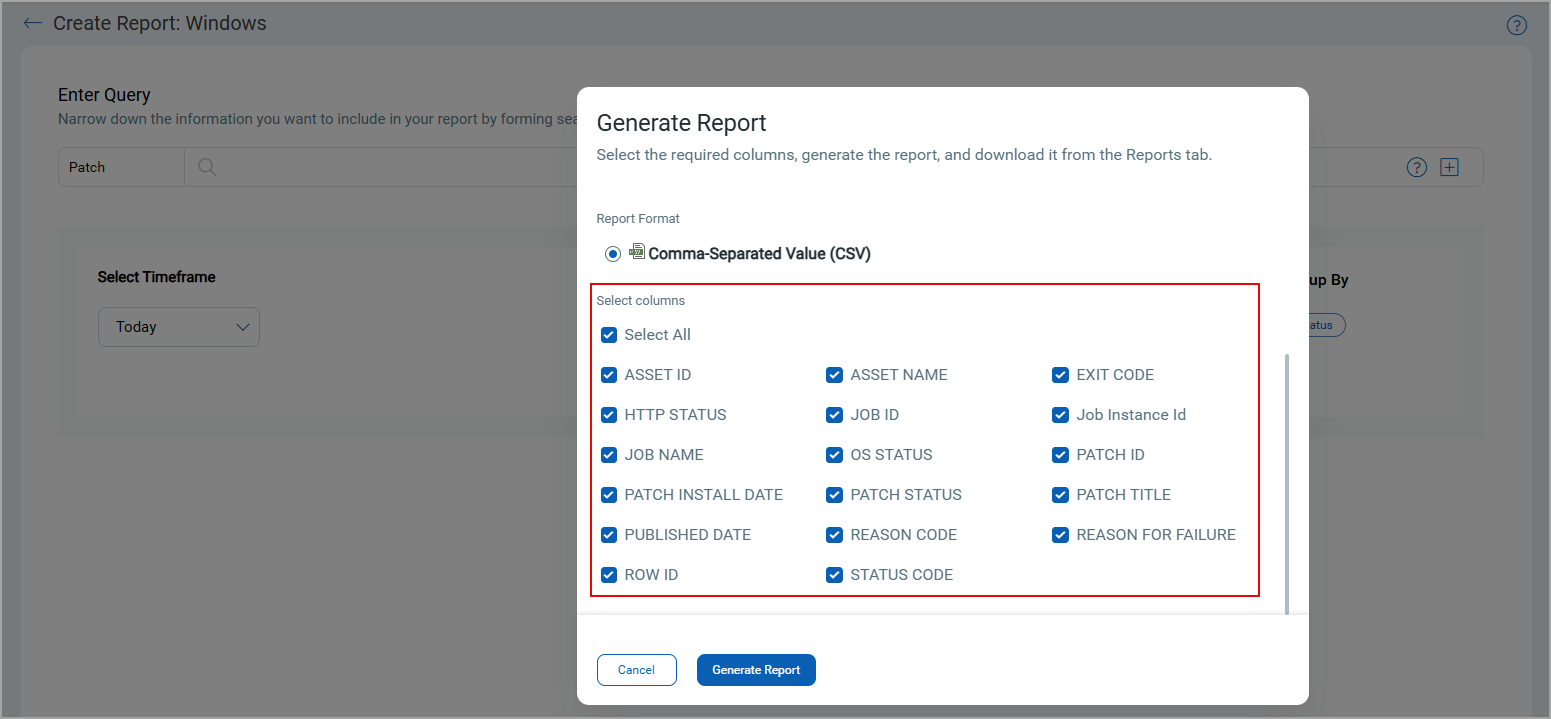The width and height of the screenshot is (1551, 719).
Task: Disable the EXIT CODE column checkbox
Action: tap(1061, 375)
